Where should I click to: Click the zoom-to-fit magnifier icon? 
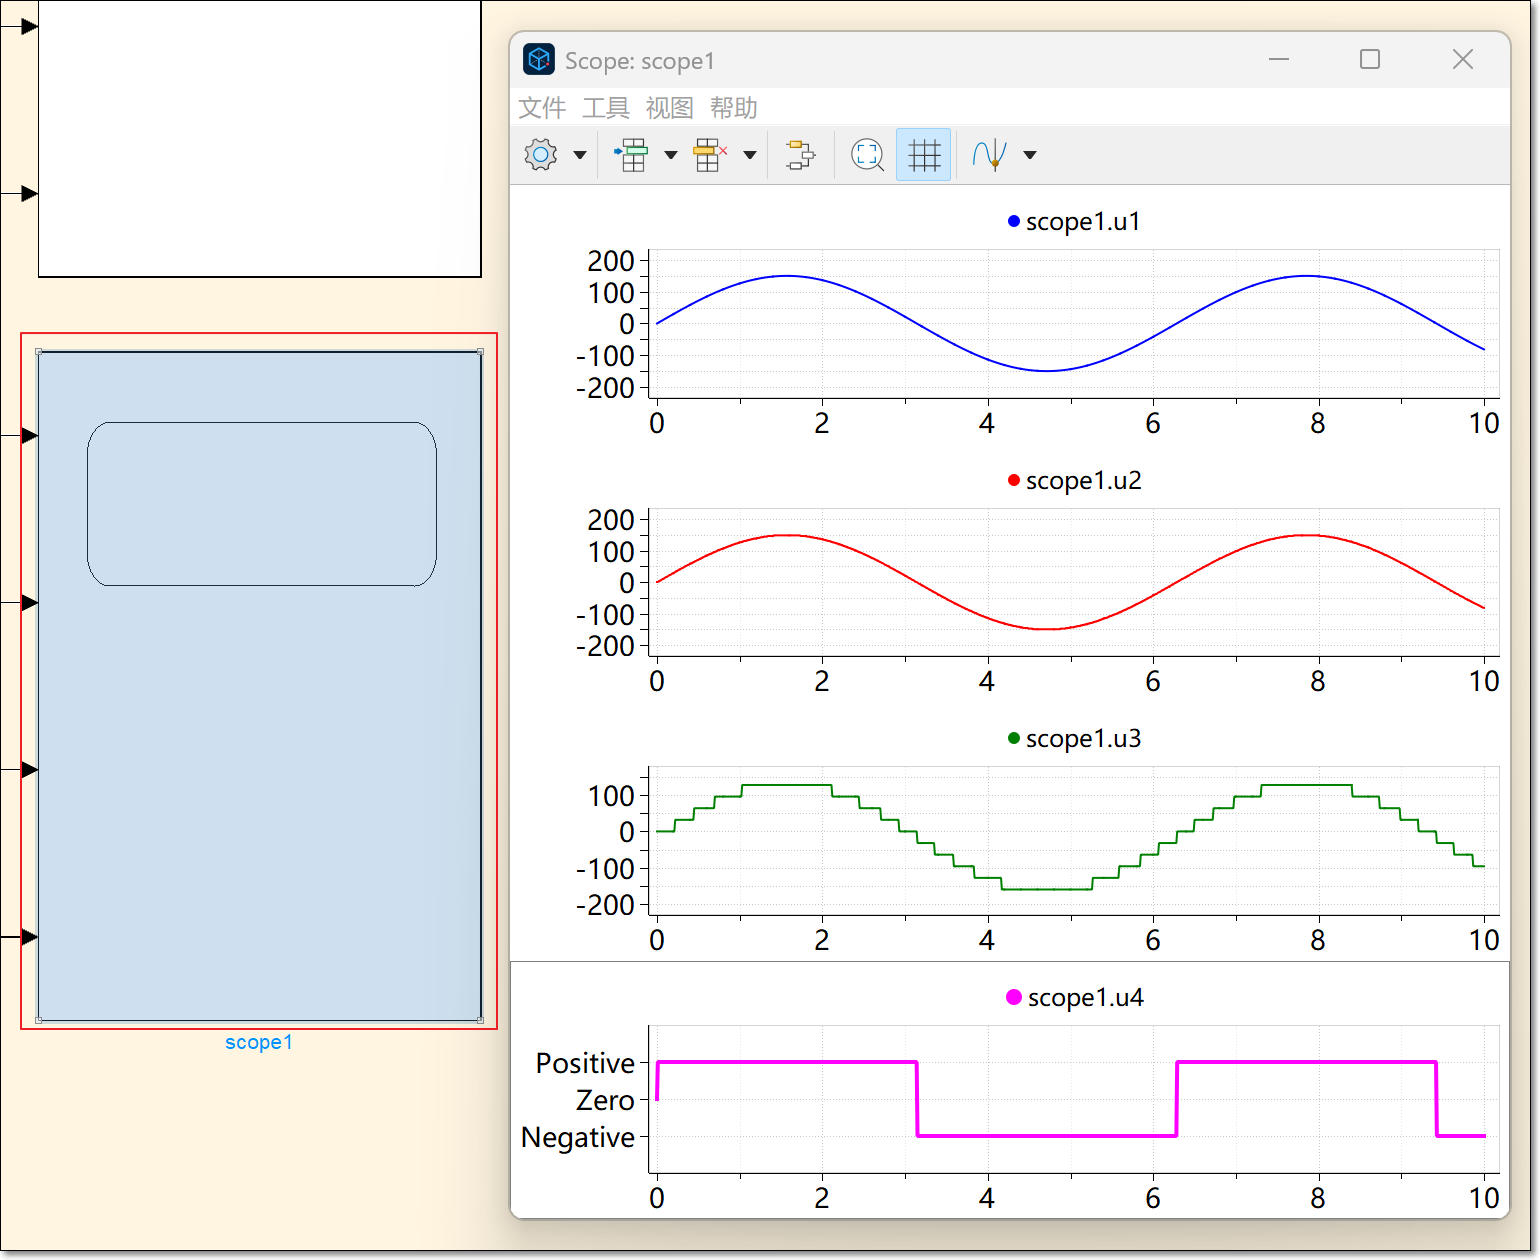(x=867, y=155)
